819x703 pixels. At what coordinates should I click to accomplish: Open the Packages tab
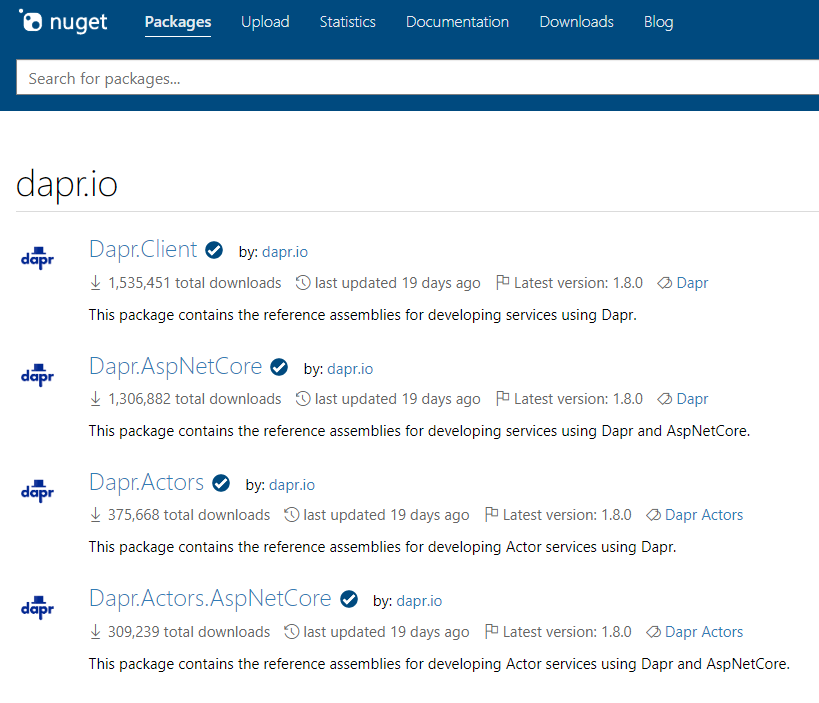point(178,22)
